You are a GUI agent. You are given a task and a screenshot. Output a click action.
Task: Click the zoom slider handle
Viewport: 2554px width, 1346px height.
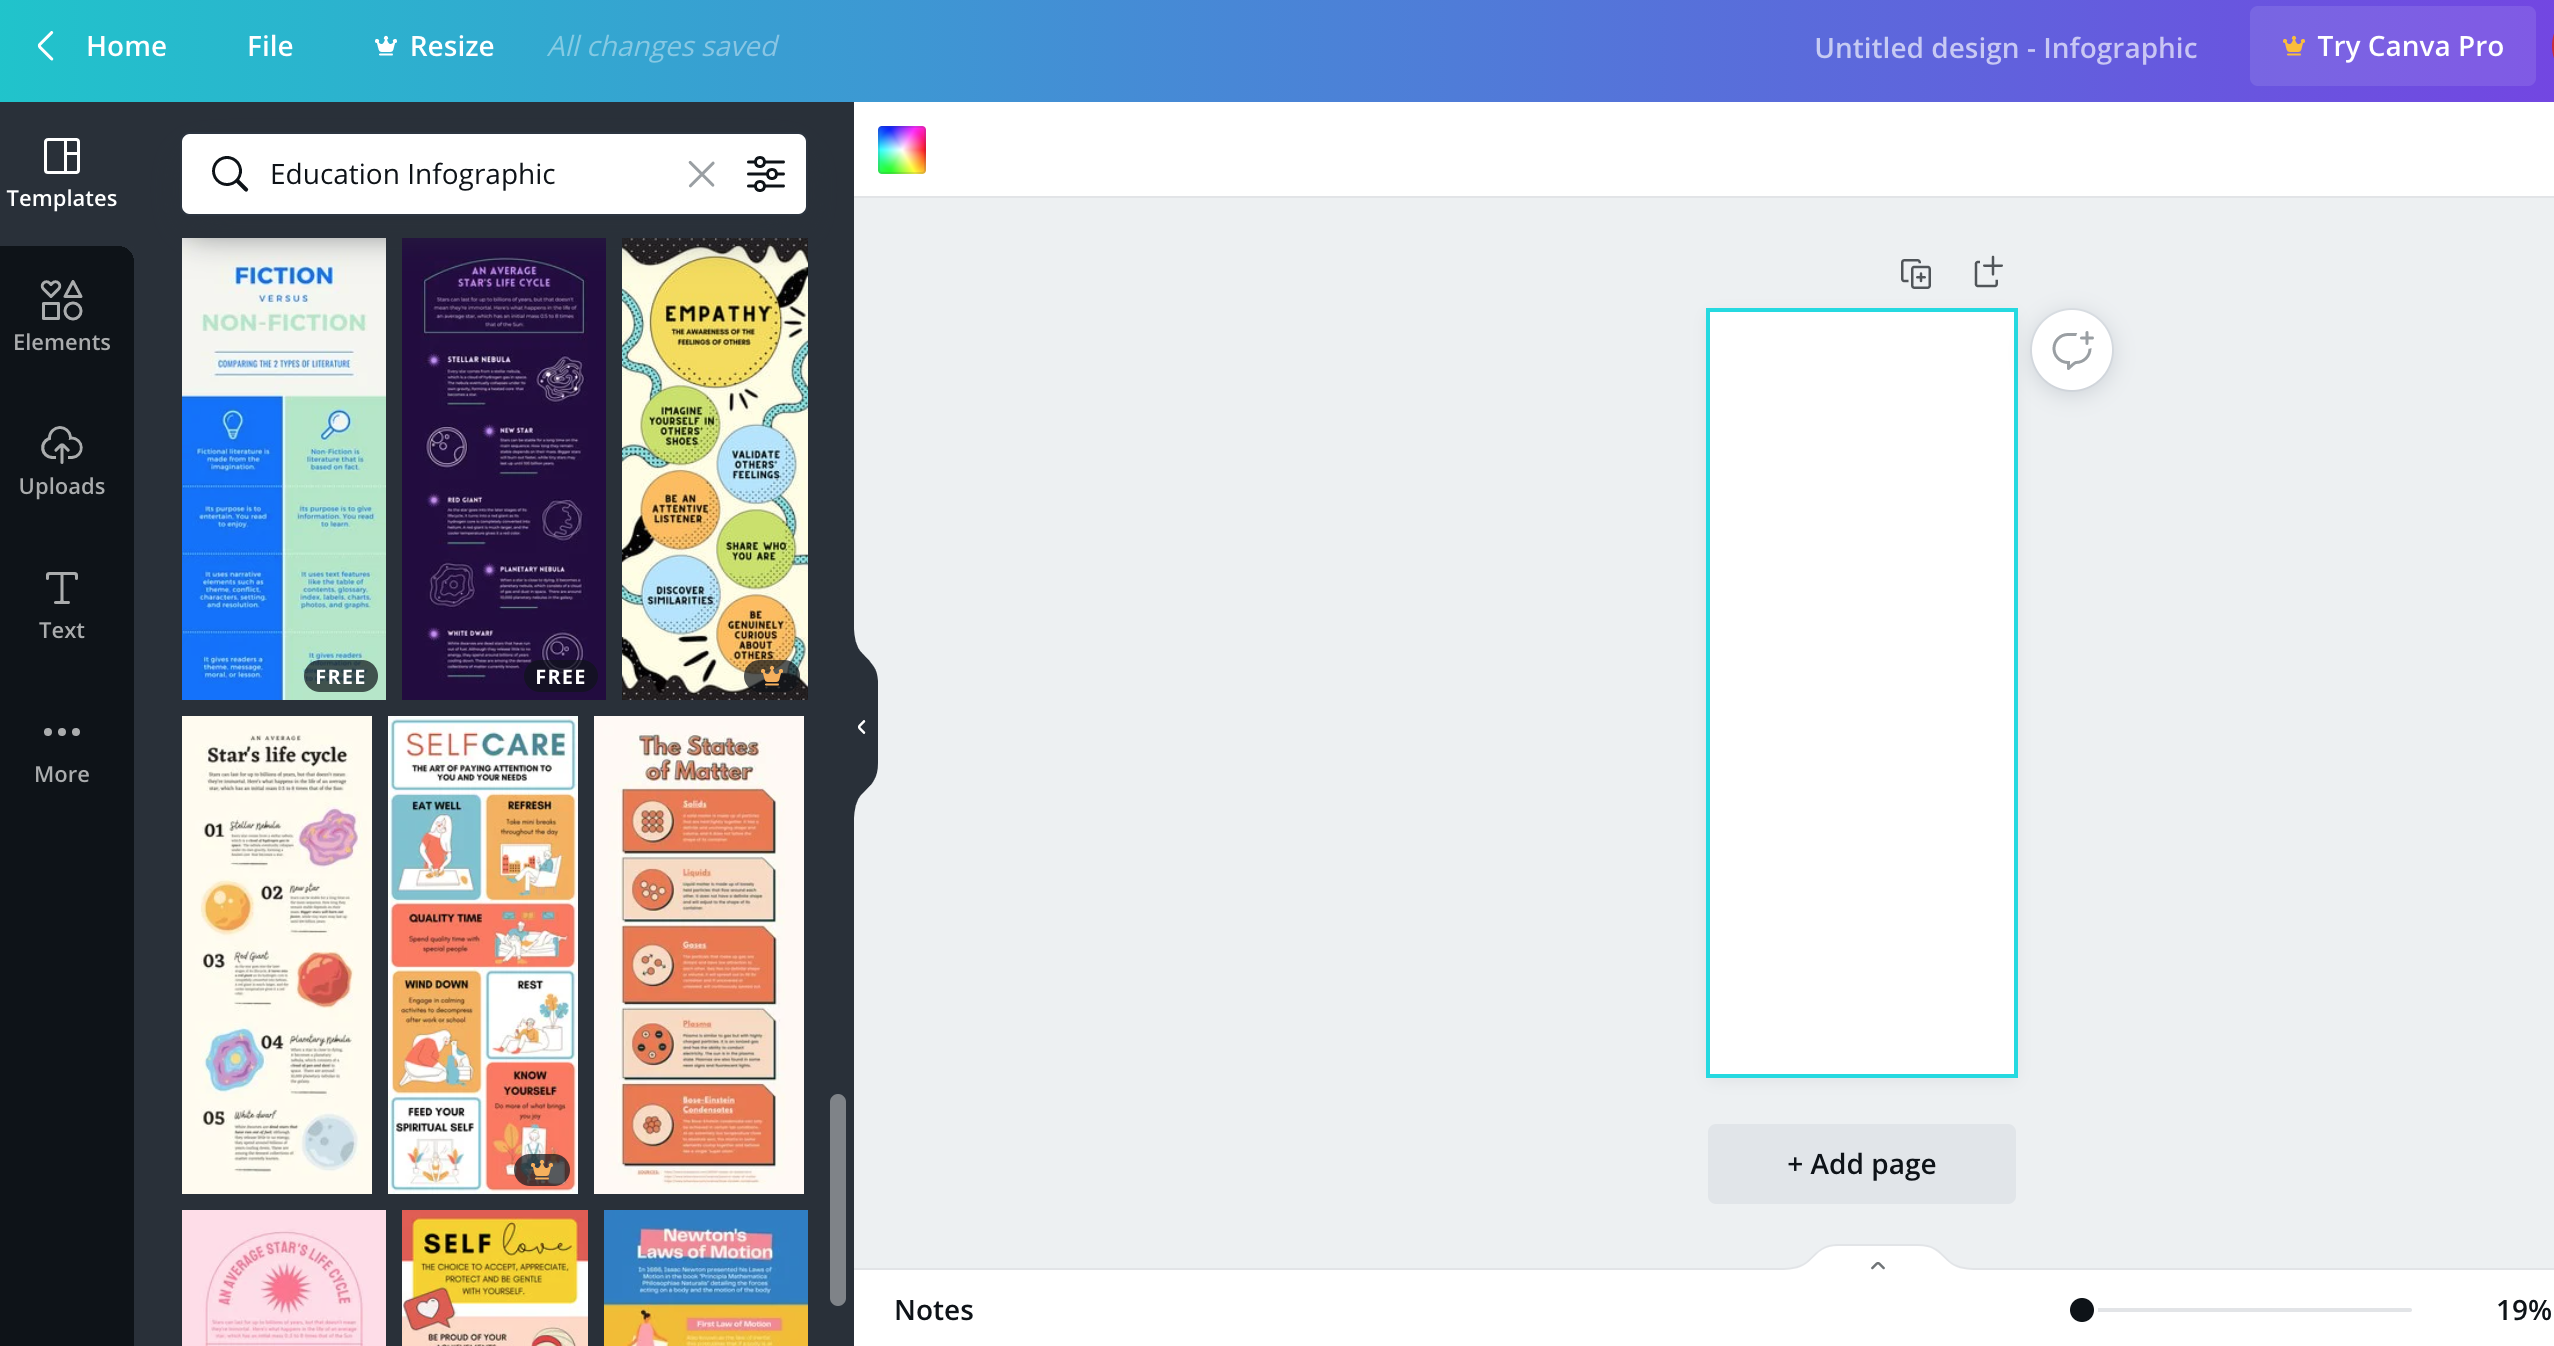[2082, 1310]
